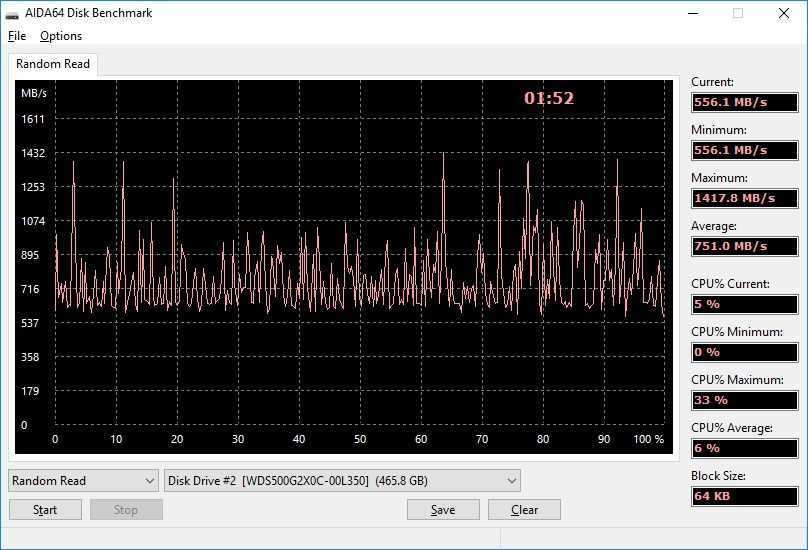Open the Disk Drive #2 selection dropdown
The height and width of the screenshot is (550, 808).
(342, 481)
